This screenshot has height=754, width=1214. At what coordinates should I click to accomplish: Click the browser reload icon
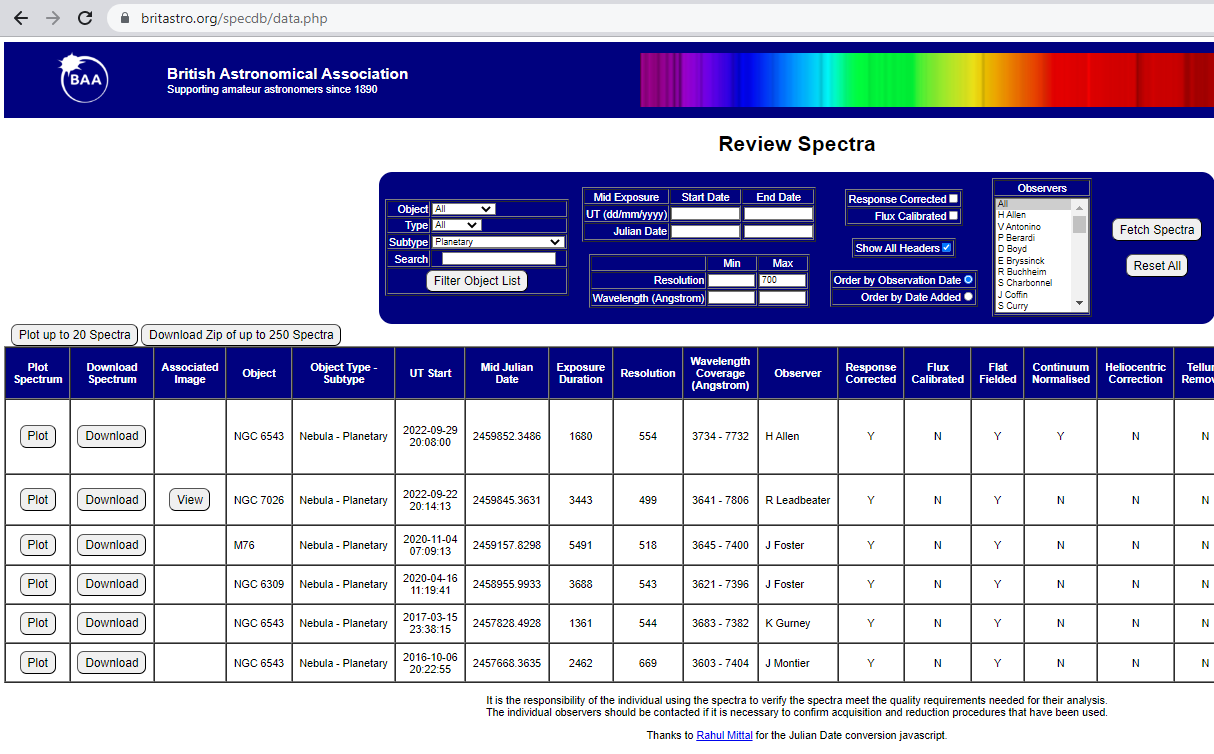pyautogui.click(x=85, y=18)
